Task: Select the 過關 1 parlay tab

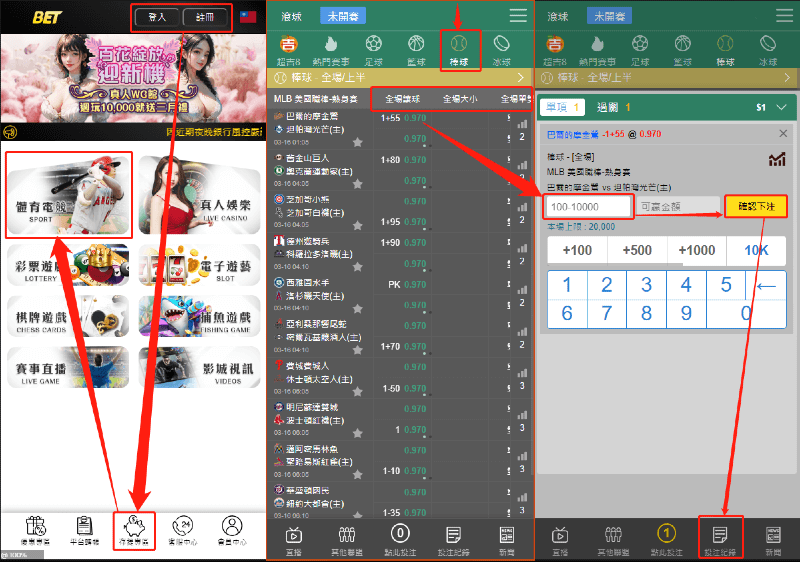Action: [x=614, y=107]
